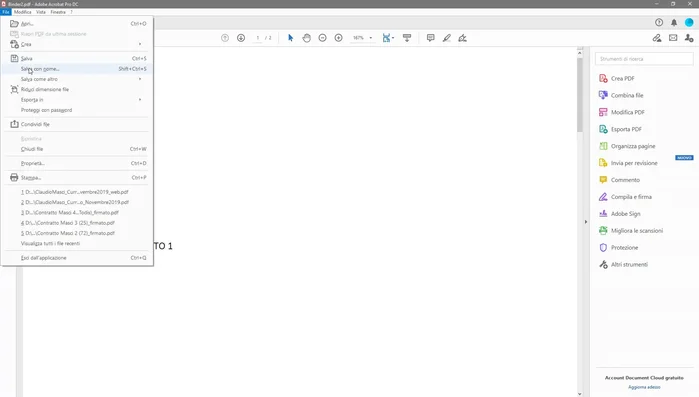Screen dimensions: 699x397
Task: Activate the hand pan tool
Action: point(307,38)
